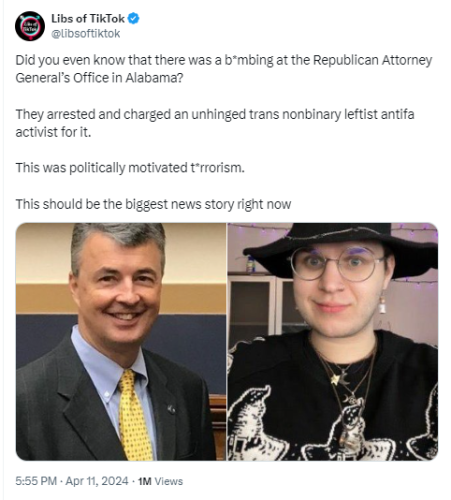The image size is (451, 500).
Task: Visit the @libsoftiktok handle link
Action: click(85, 34)
